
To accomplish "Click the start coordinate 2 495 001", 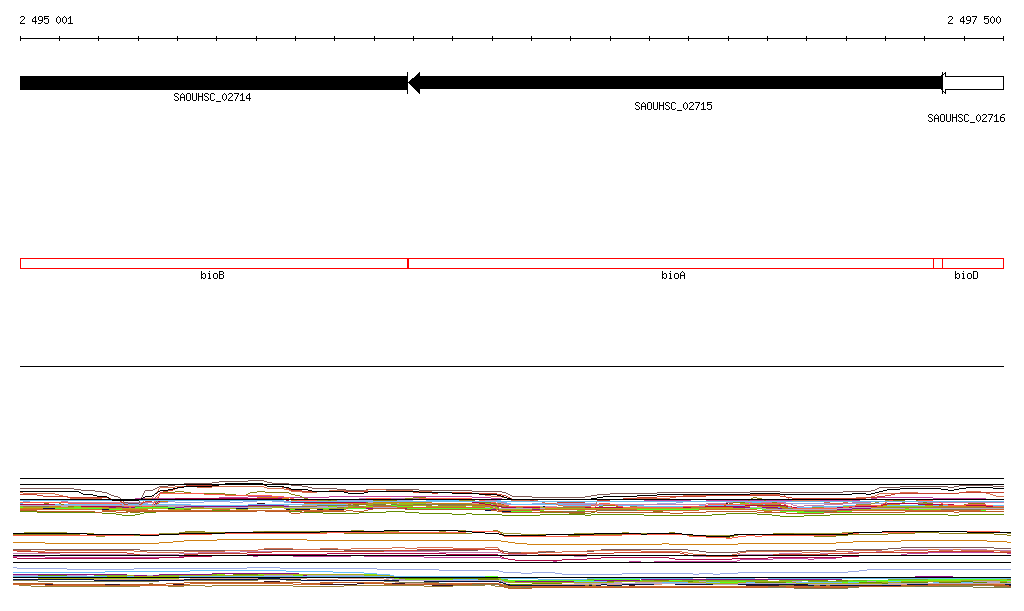I will [46, 20].
